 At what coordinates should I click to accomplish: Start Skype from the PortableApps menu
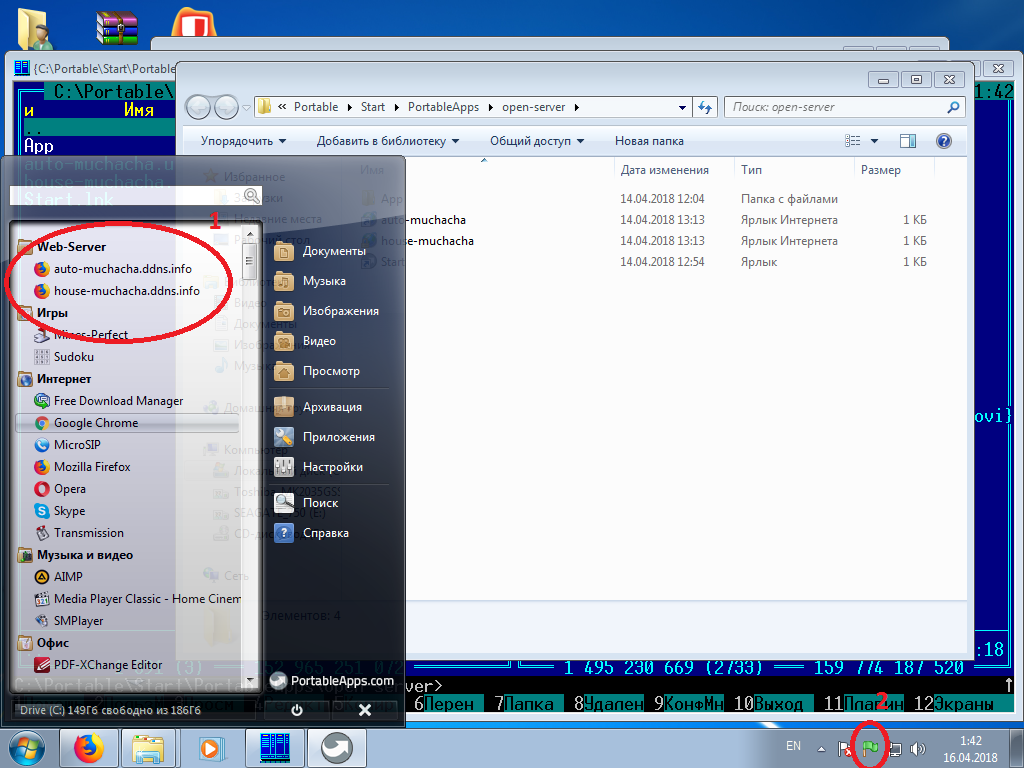click(x=69, y=511)
